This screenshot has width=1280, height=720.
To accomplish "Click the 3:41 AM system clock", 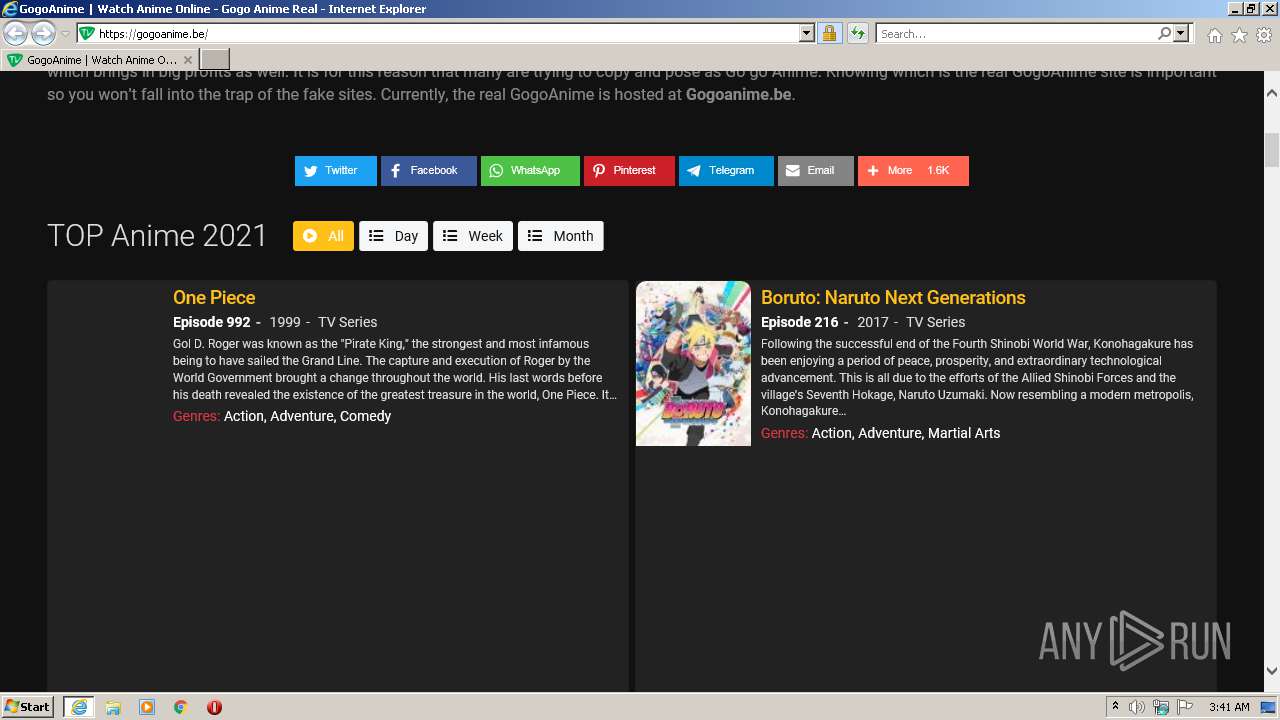I will [1229, 707].
